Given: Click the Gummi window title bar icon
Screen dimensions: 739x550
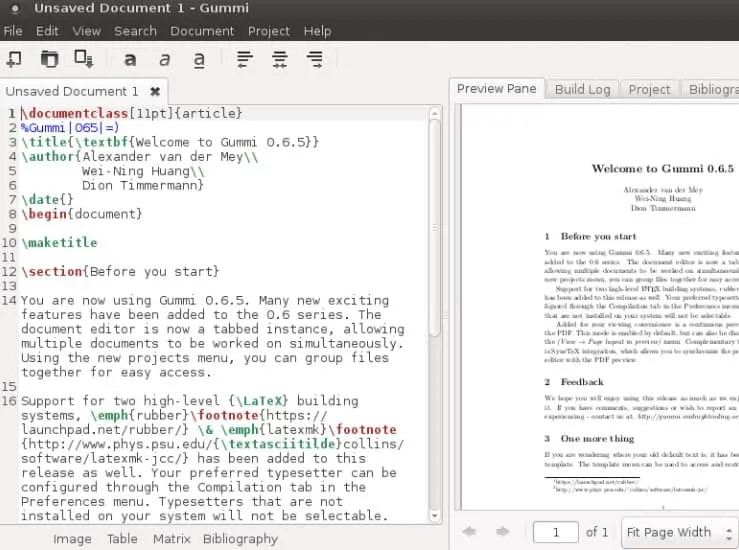Looking at the screenshot, I should [16, 8].
